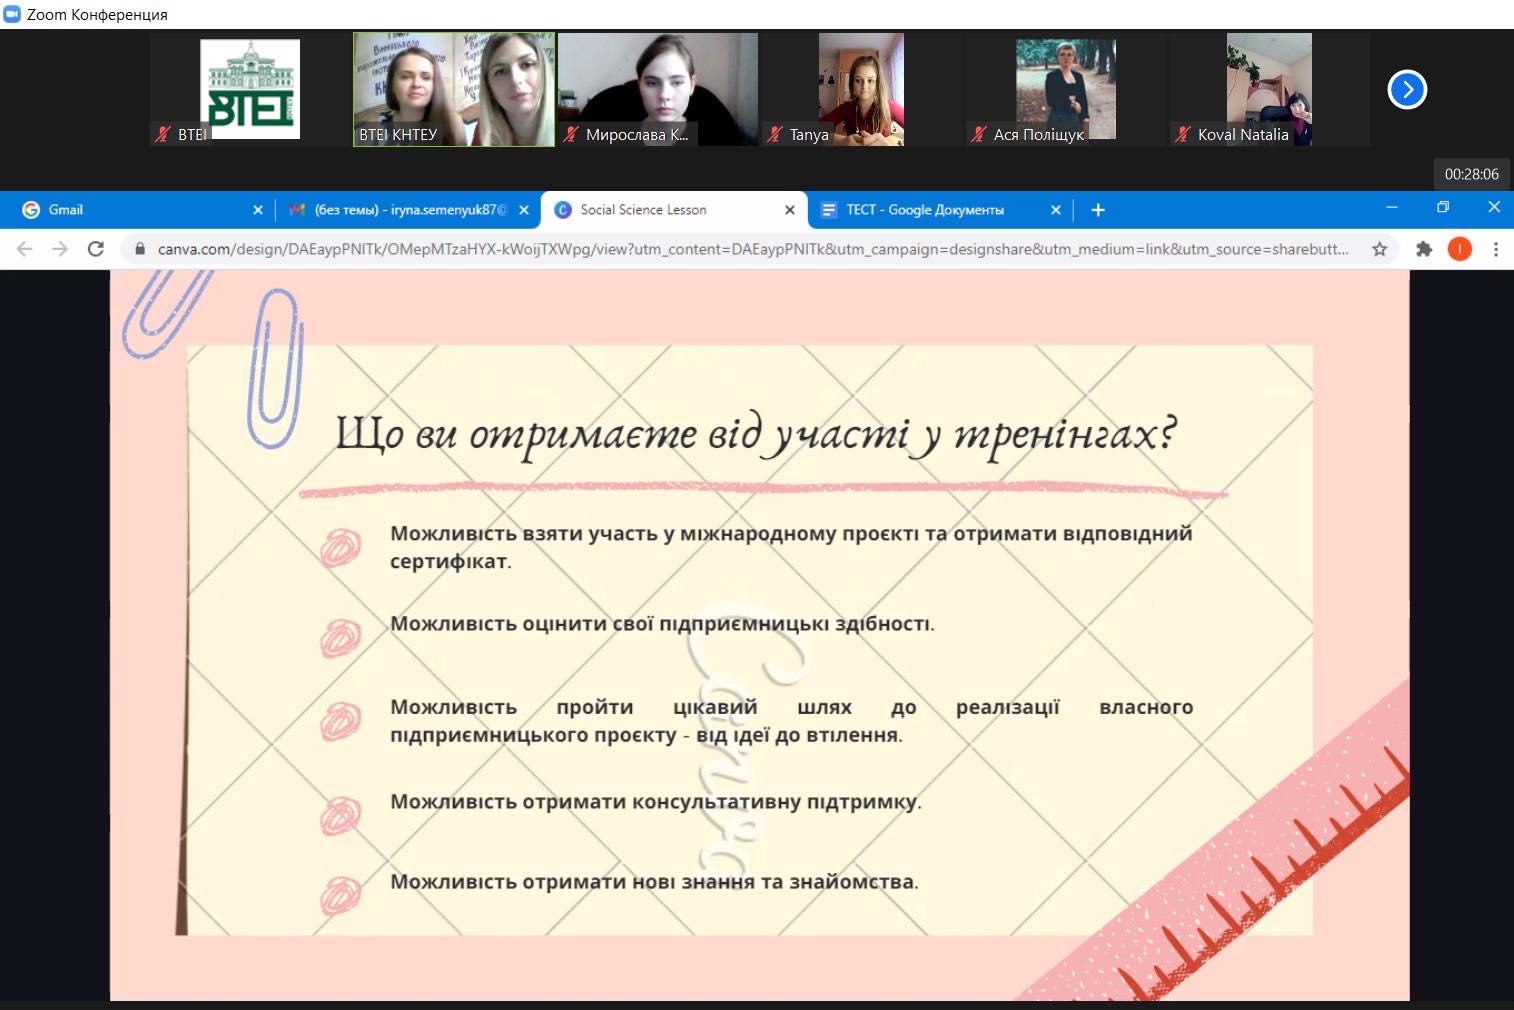Screen dimensions: 1514x1010
Task: Open a new browser tab
Action: pos(1098,210)
